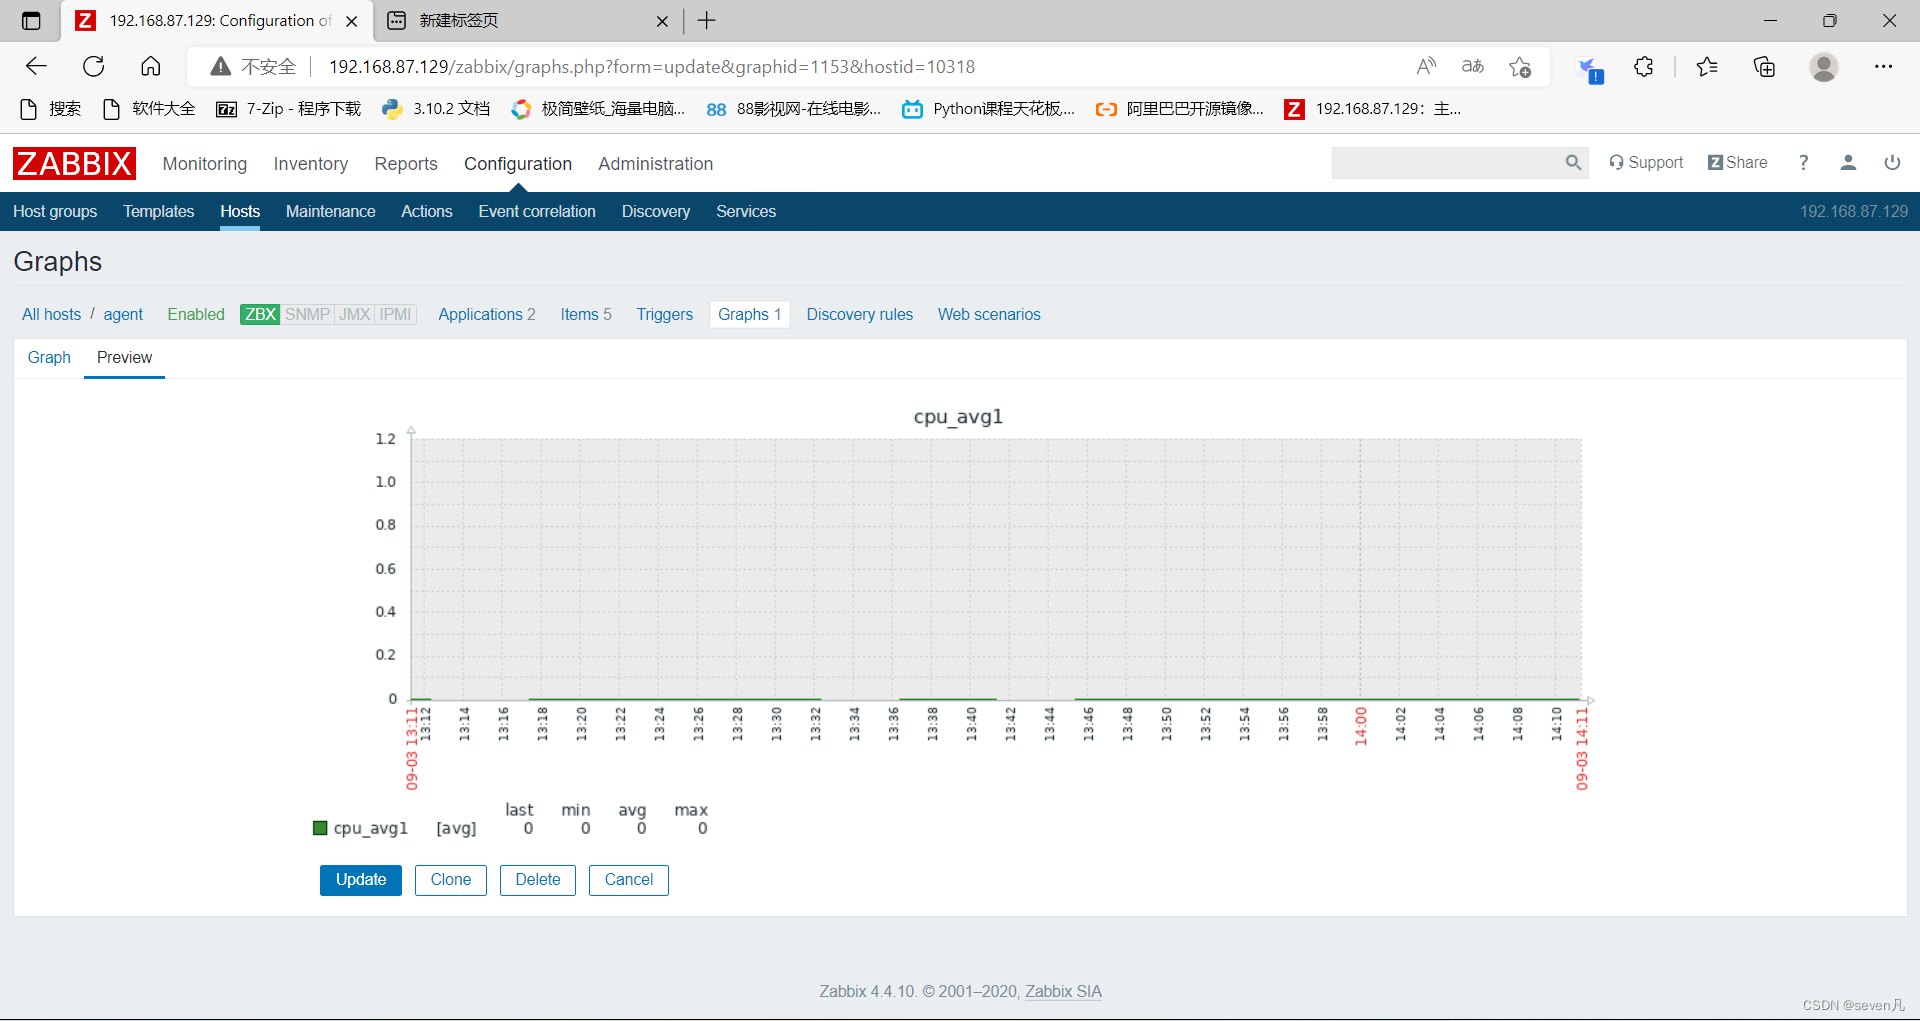Screen dimensions: 1920x1021
Task: Select the Preview tab
Action: (125, 358)
